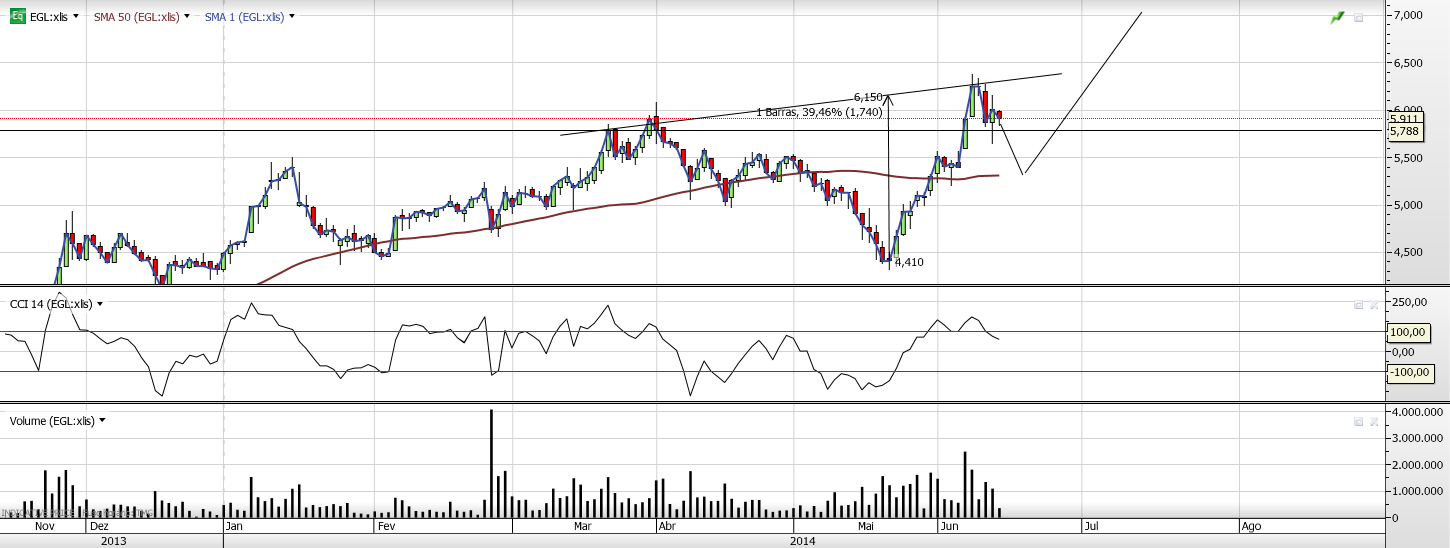Close the Volume panel
Screen dimensions: 1450x548
(x=1374, y=421)
